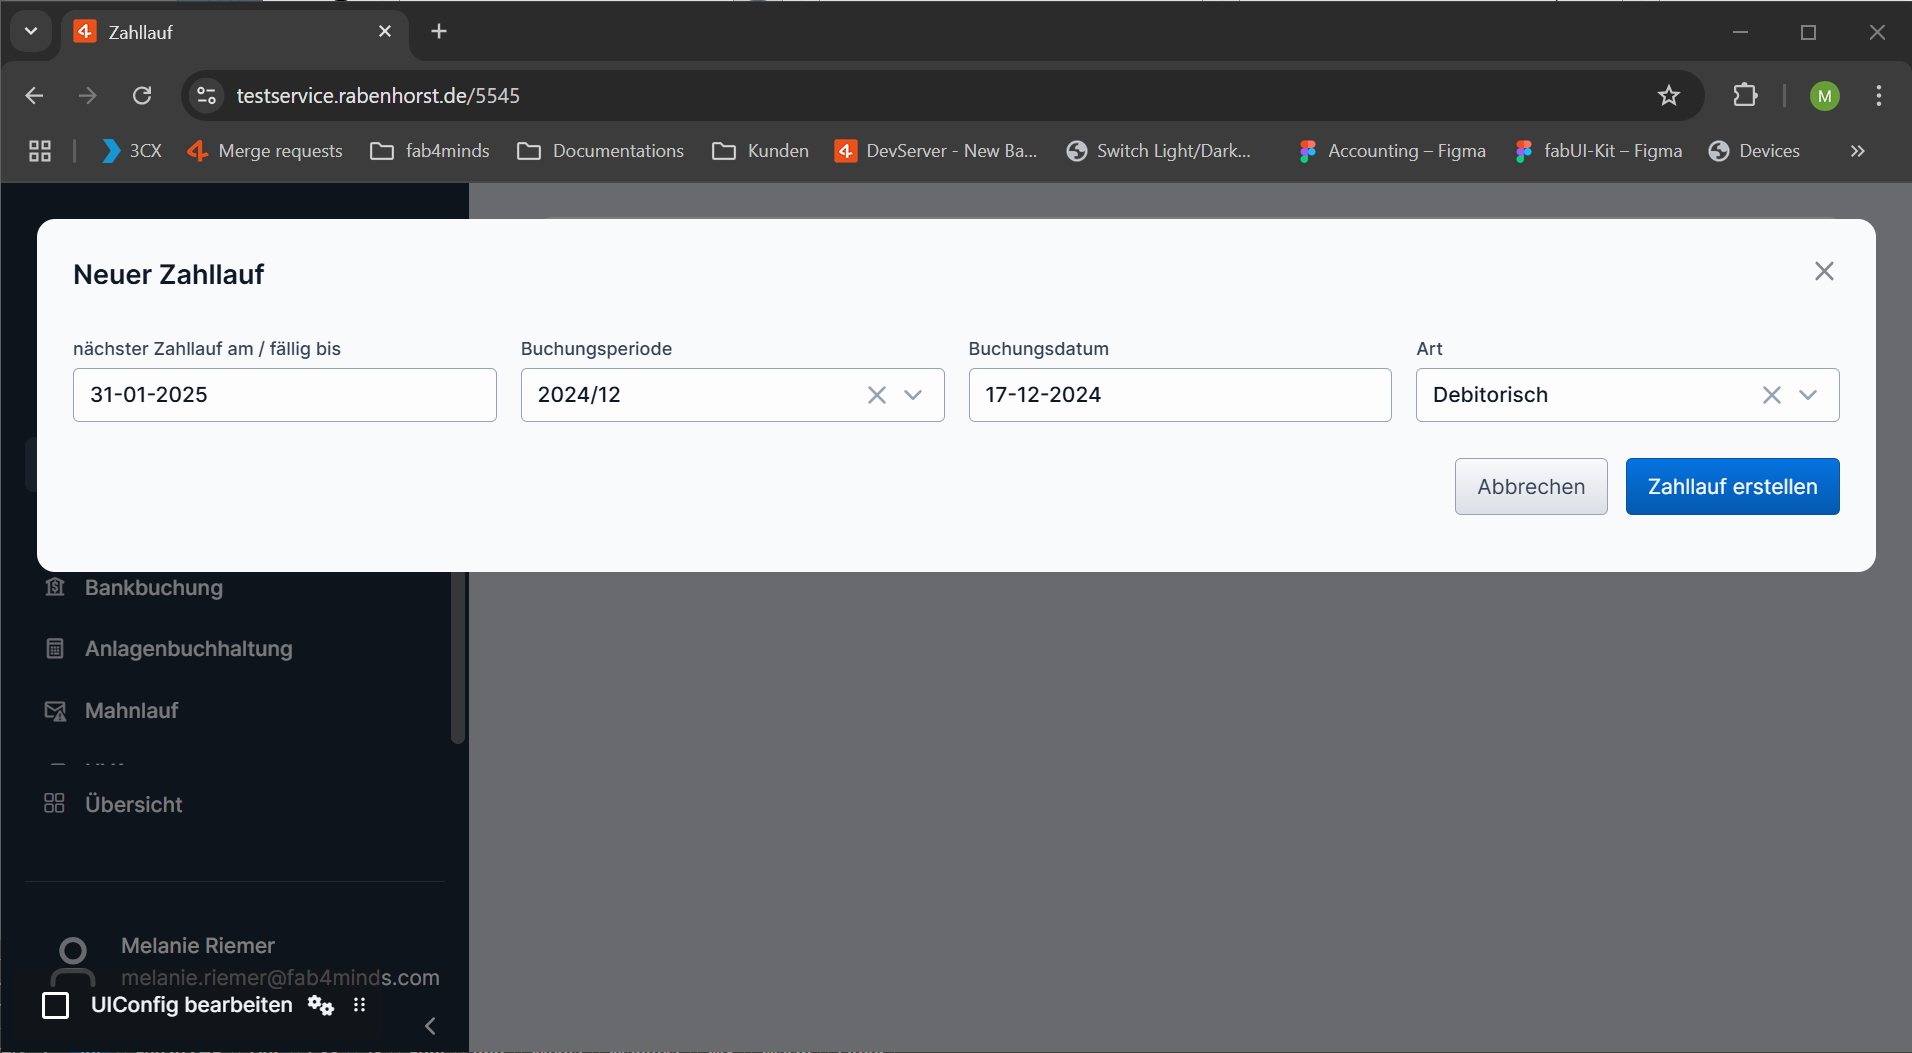Click the Buchungsdatum input field
This screenshot has width=1912, height=1053.
(1179, 395)
